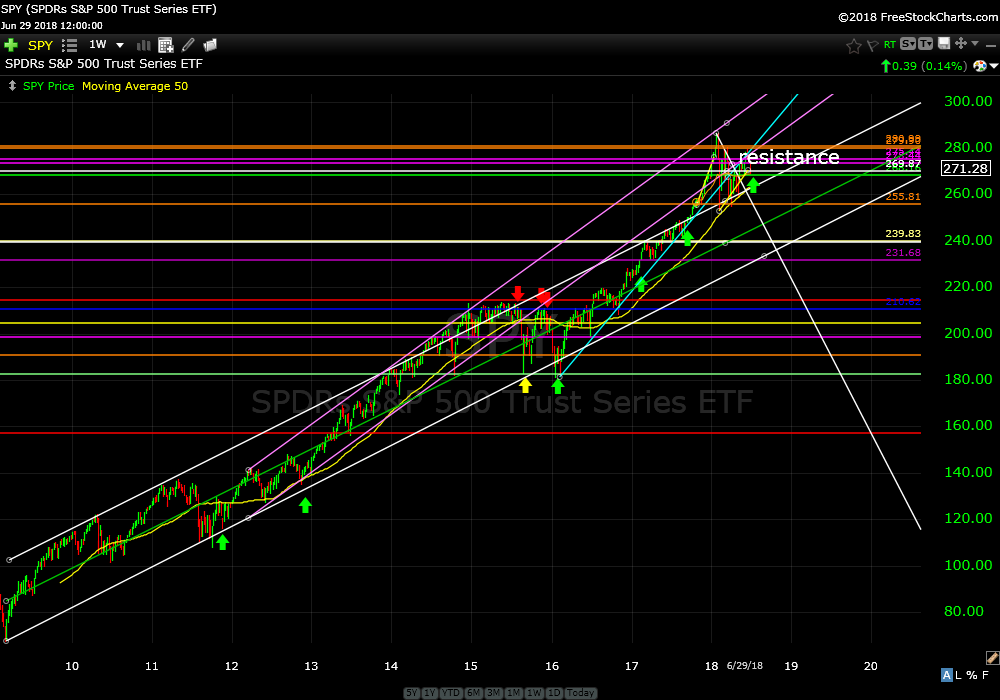Click the Moving Average 50 legend label

(x=134, y=86)
